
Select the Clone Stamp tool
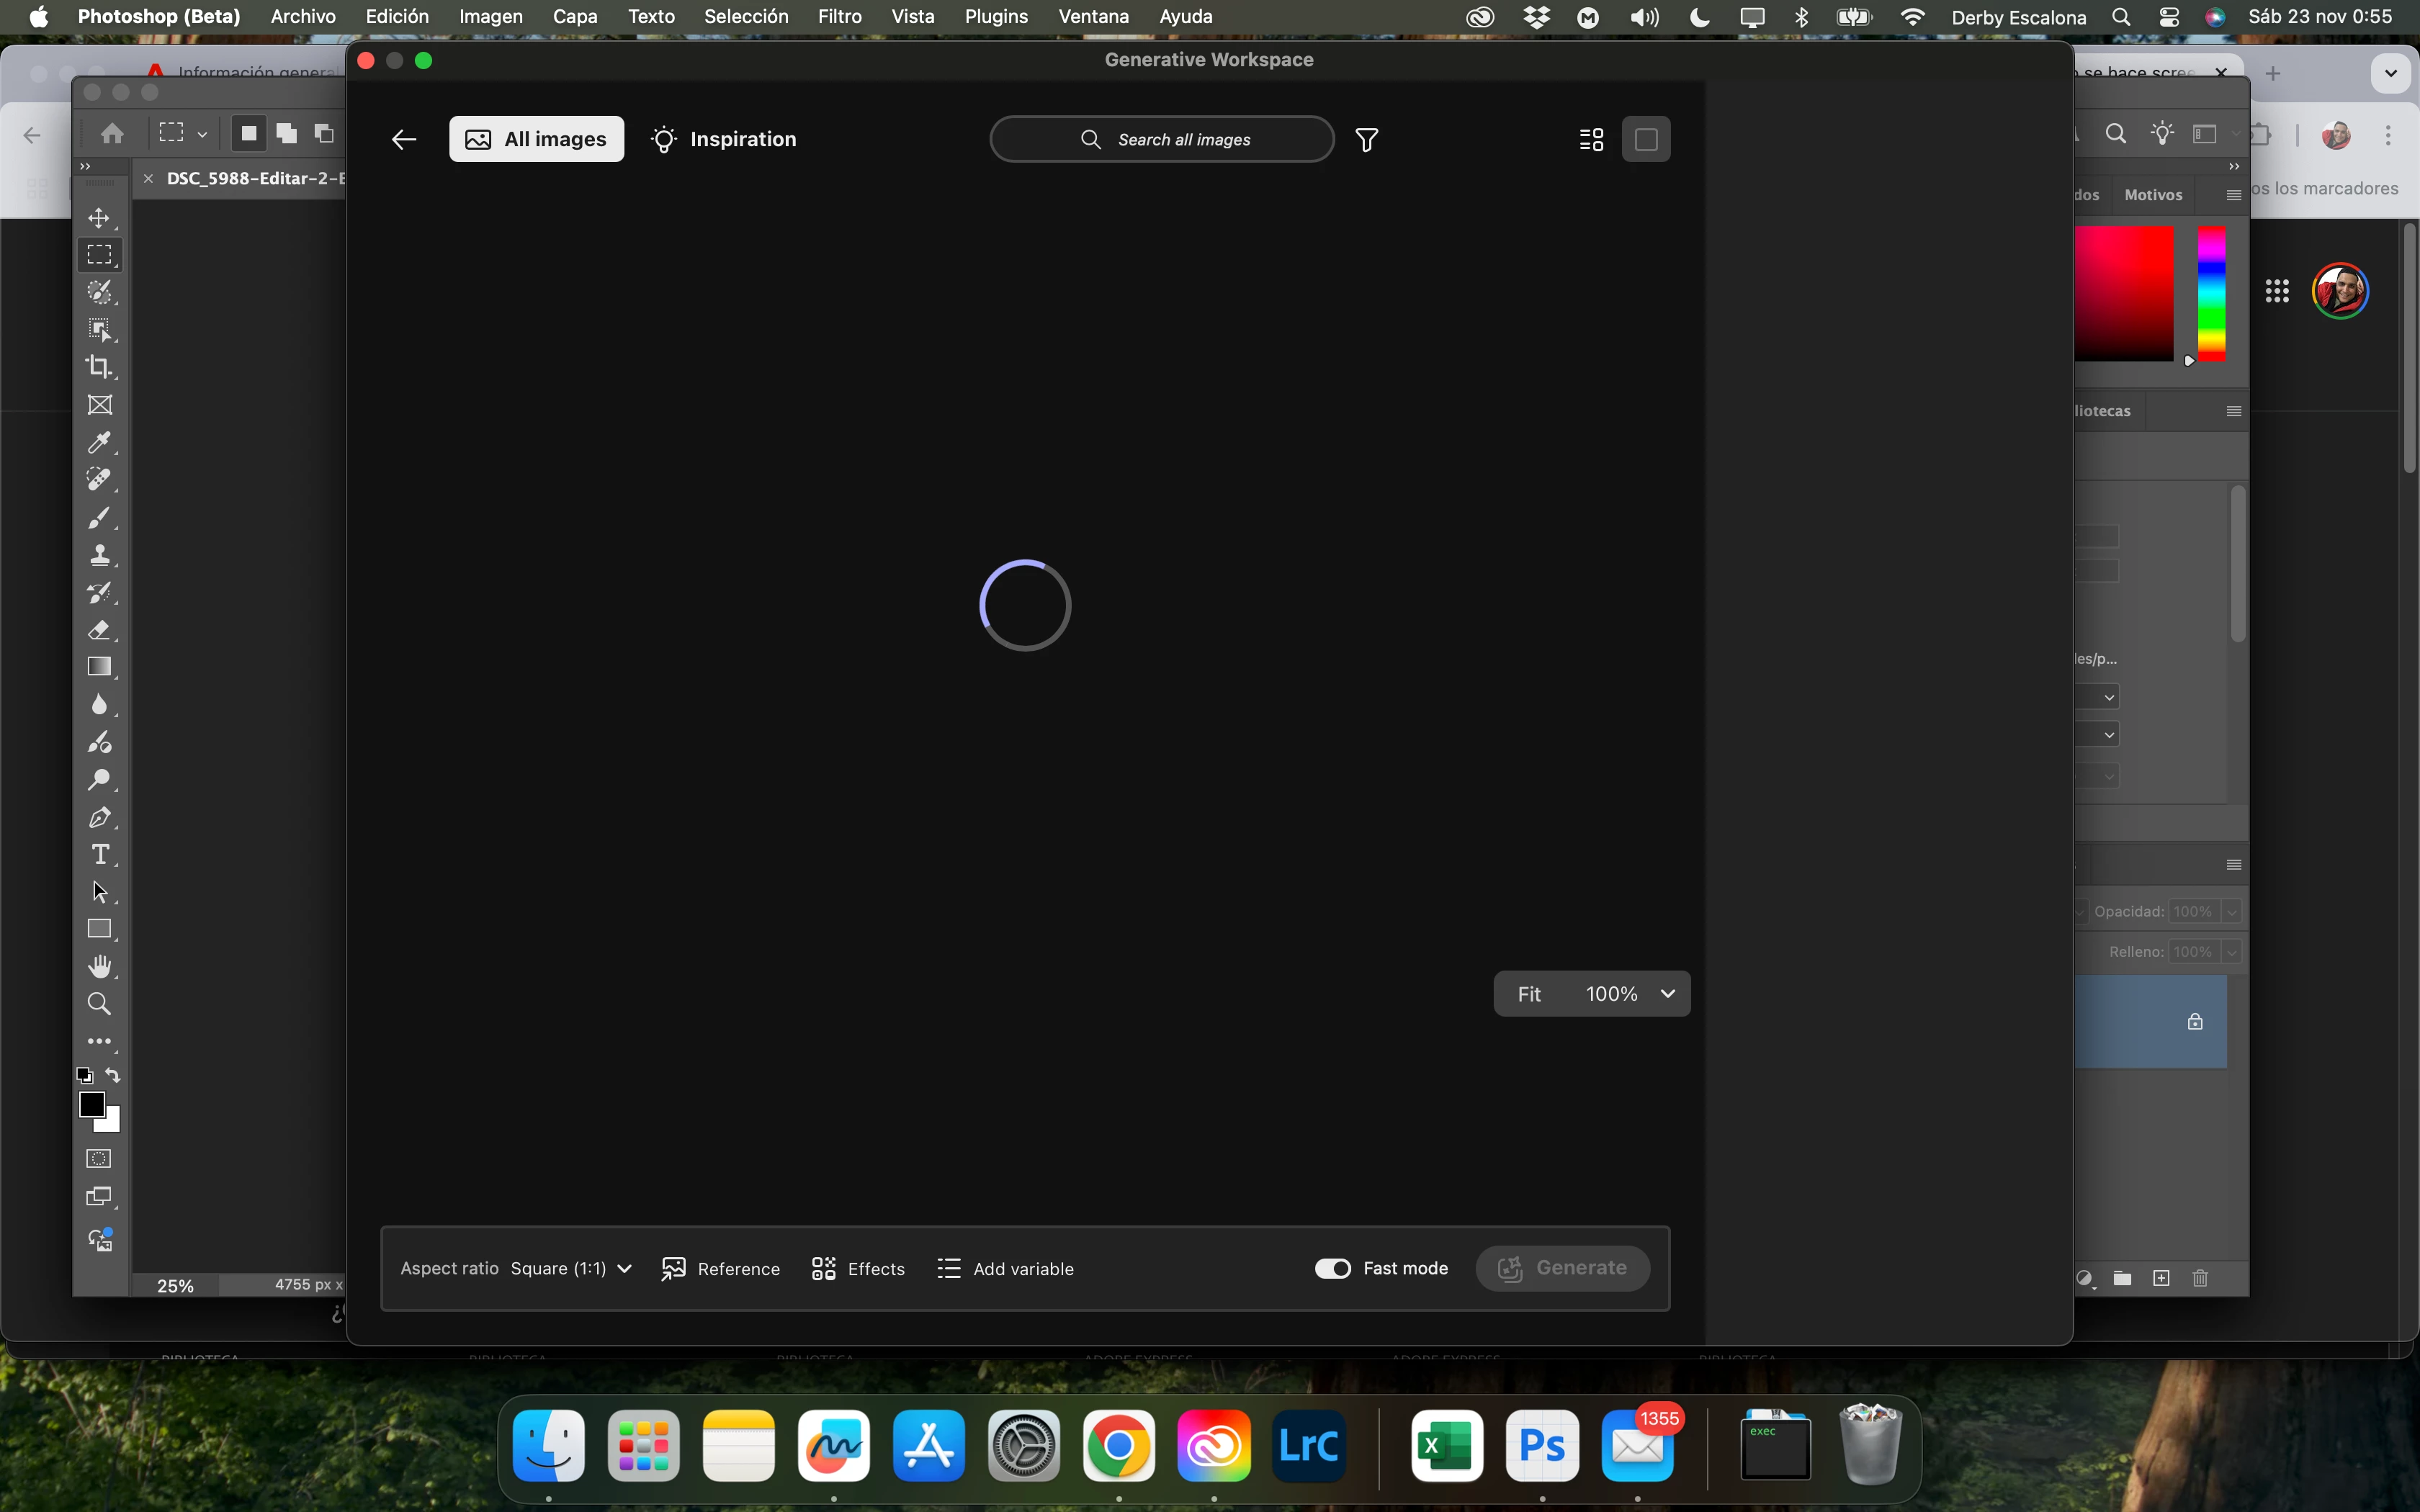tap(99, 555)
